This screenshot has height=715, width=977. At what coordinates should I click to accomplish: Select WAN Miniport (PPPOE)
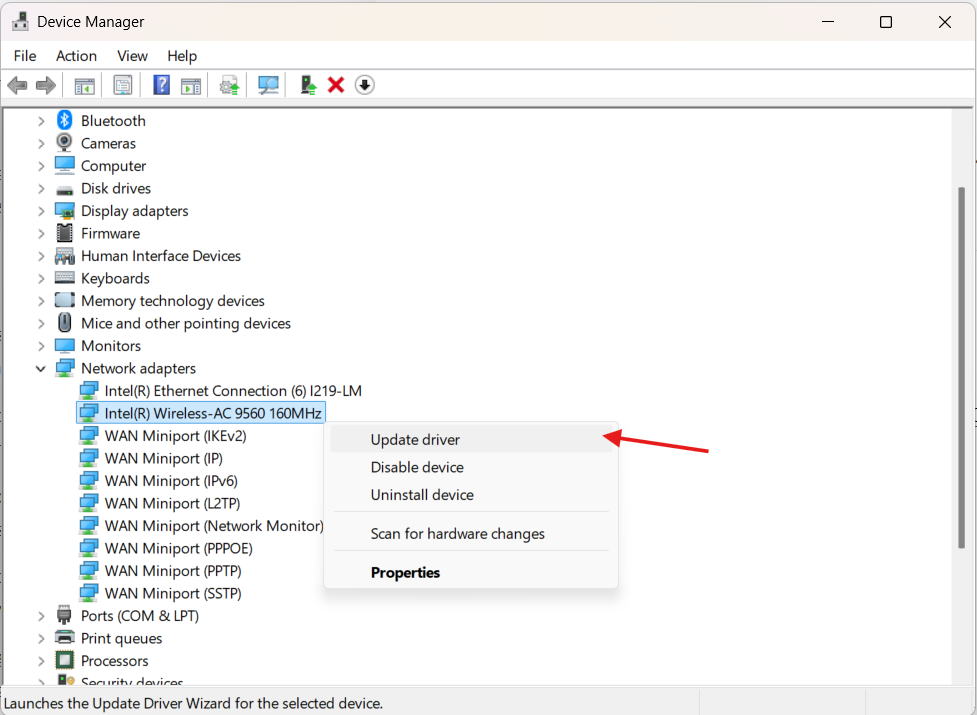(178, 547)
